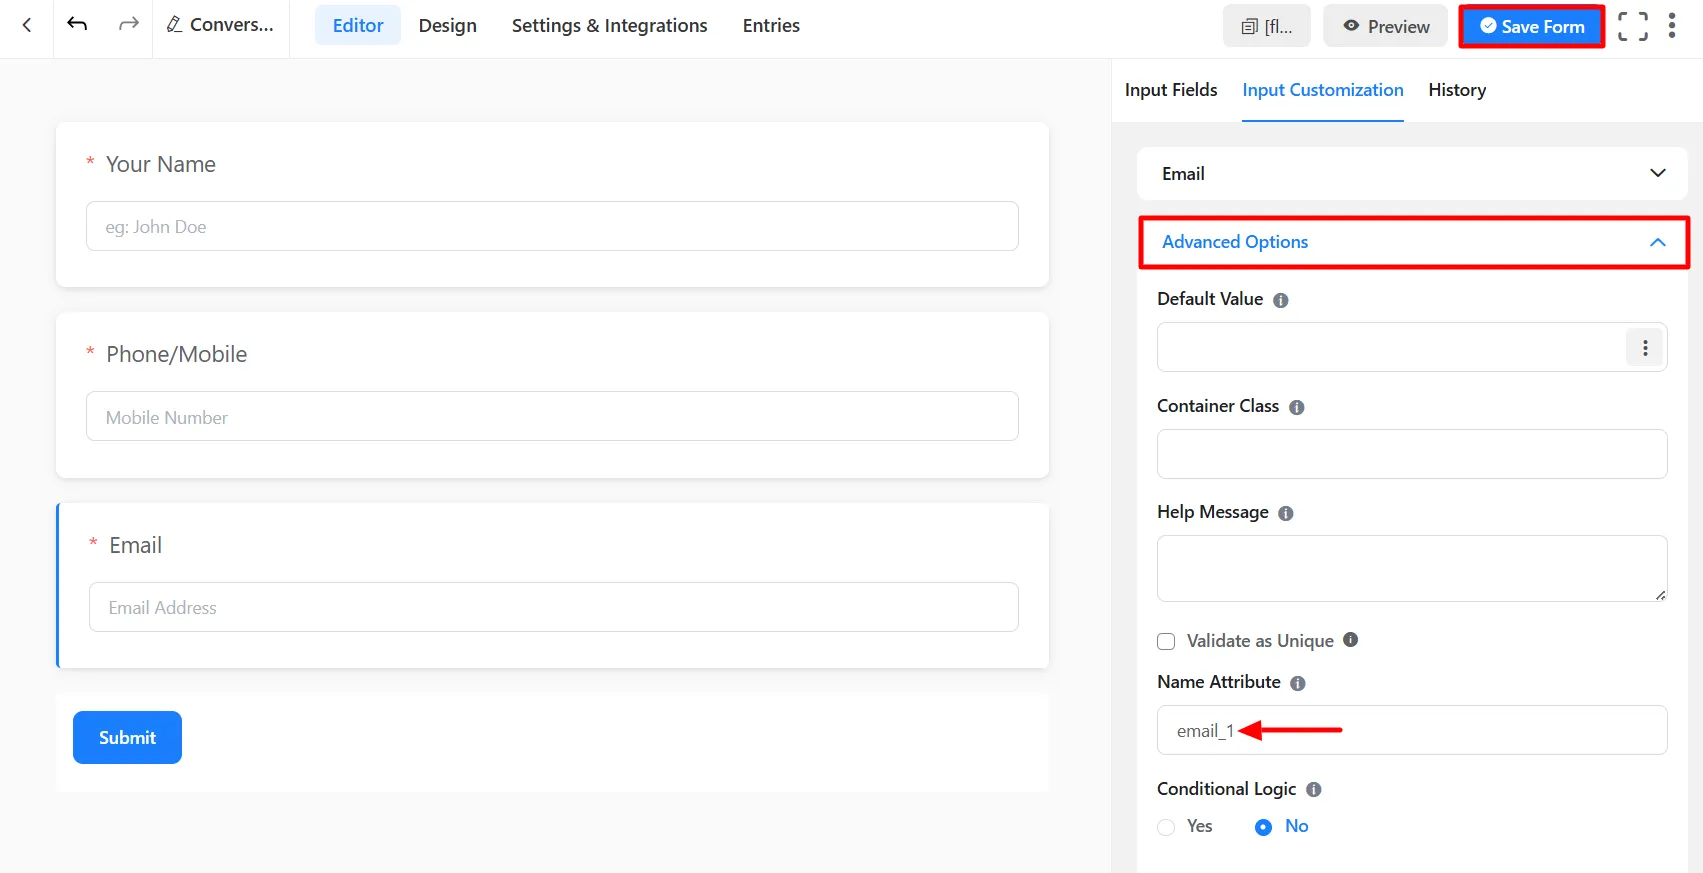1703x873 pixels.
Task: Select No for Conditional Logic
Action: [1263, 827]
